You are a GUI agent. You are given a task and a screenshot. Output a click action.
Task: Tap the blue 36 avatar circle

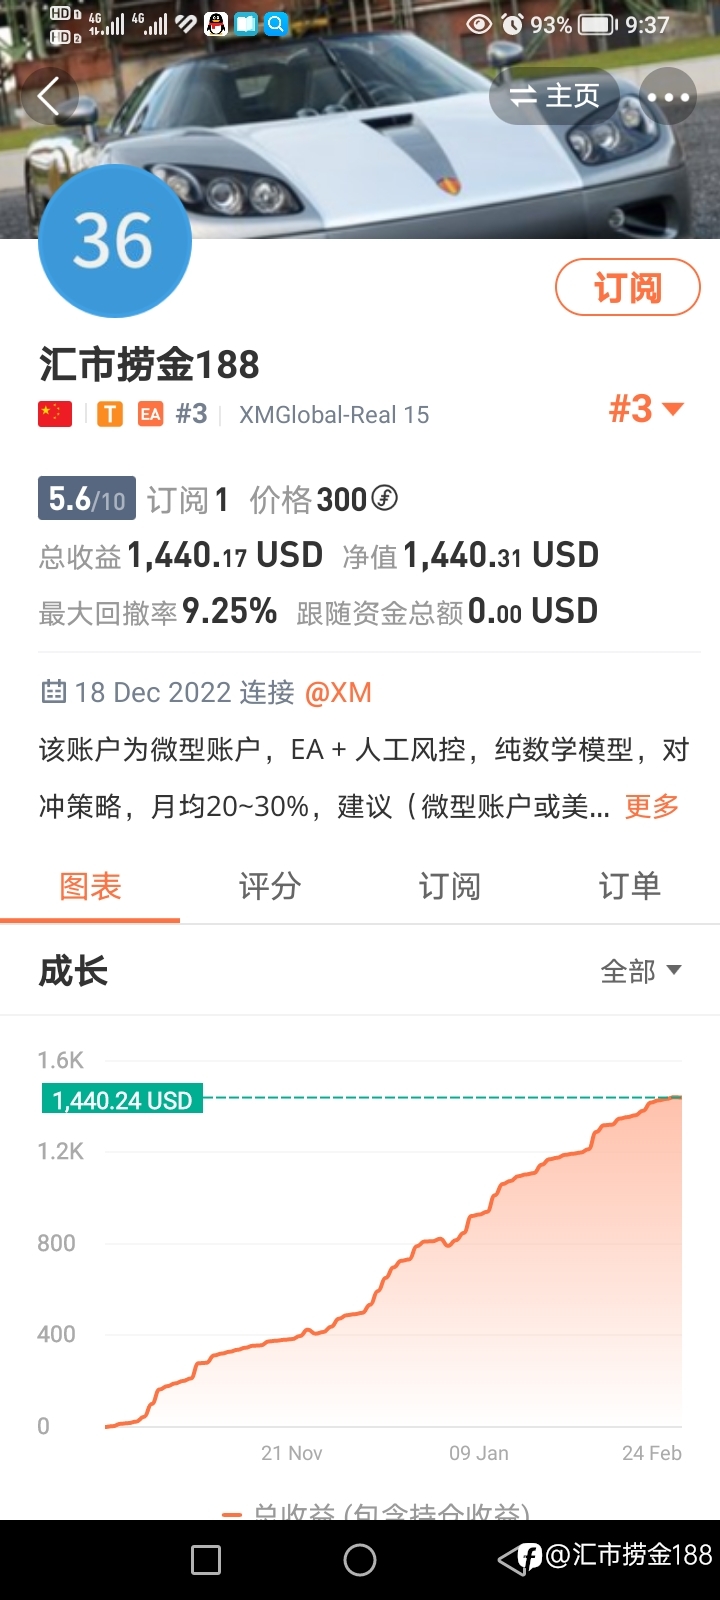tap(114, 241)
